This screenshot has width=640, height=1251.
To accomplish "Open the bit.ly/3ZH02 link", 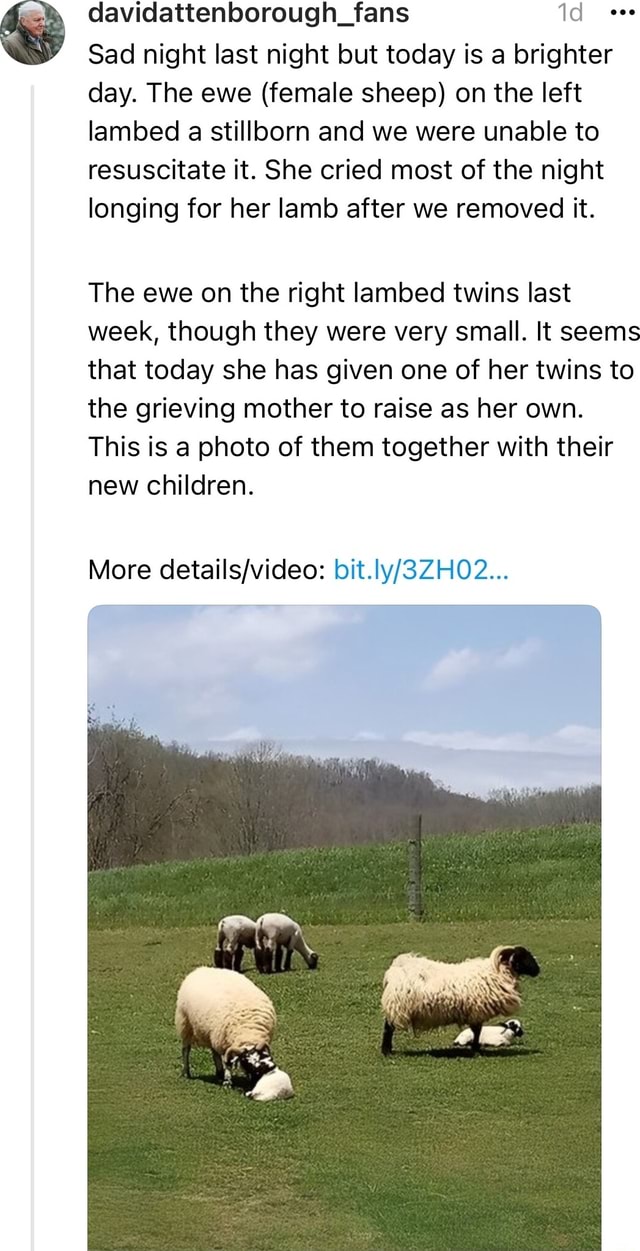I will click(x=422, y=570).
